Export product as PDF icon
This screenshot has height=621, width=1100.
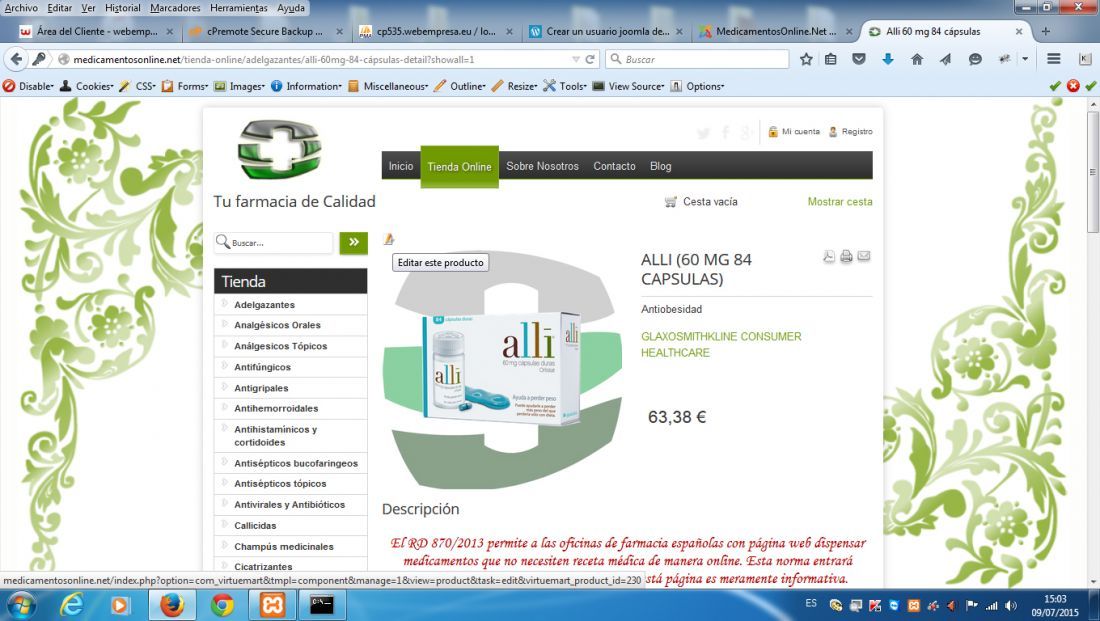coord(829,256)
